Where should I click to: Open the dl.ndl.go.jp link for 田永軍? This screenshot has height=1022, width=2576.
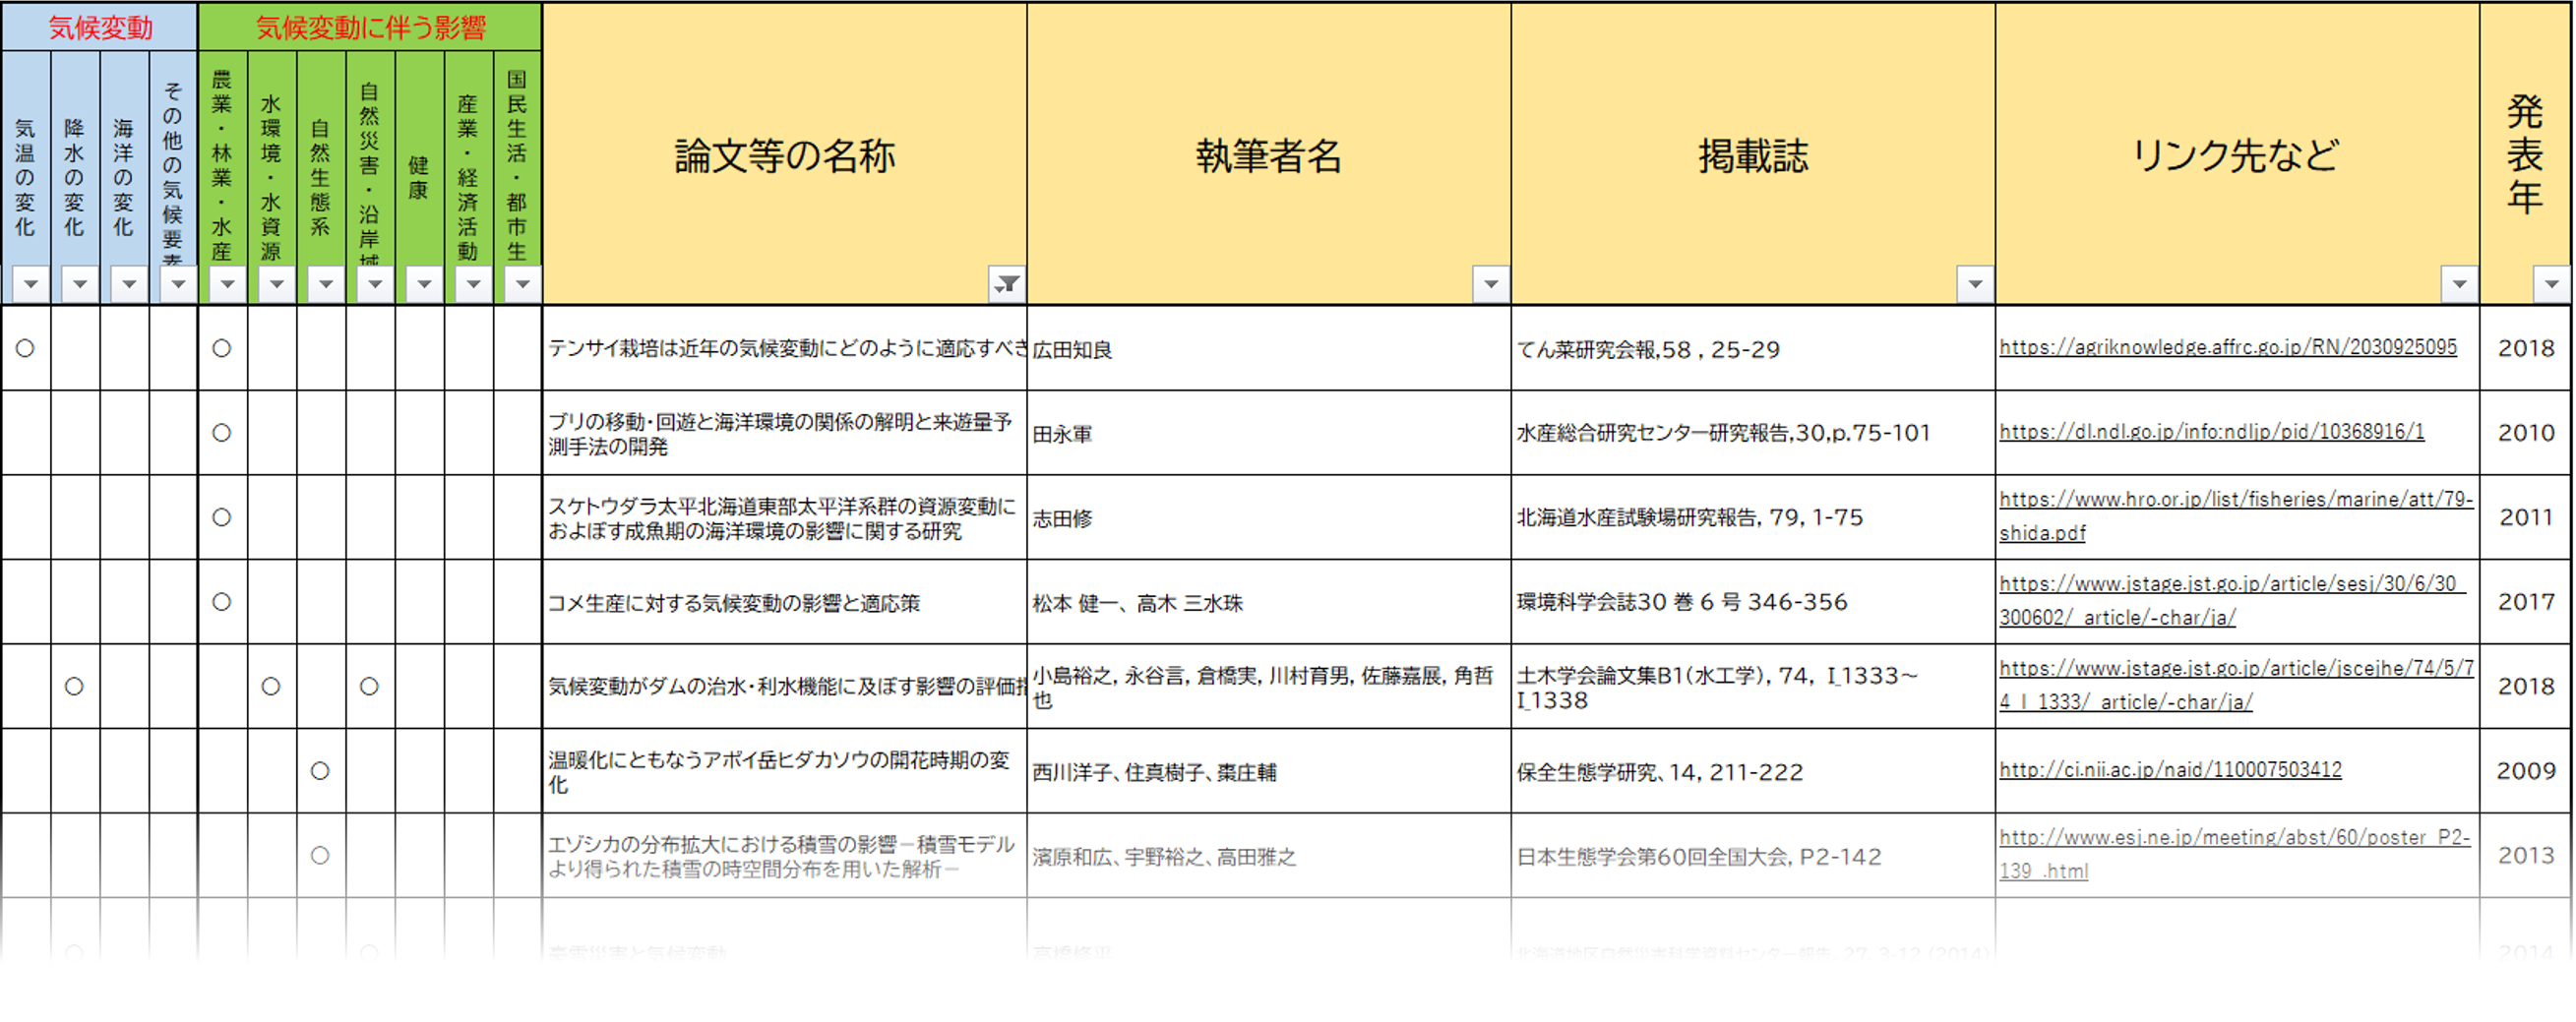point(2211,432)
